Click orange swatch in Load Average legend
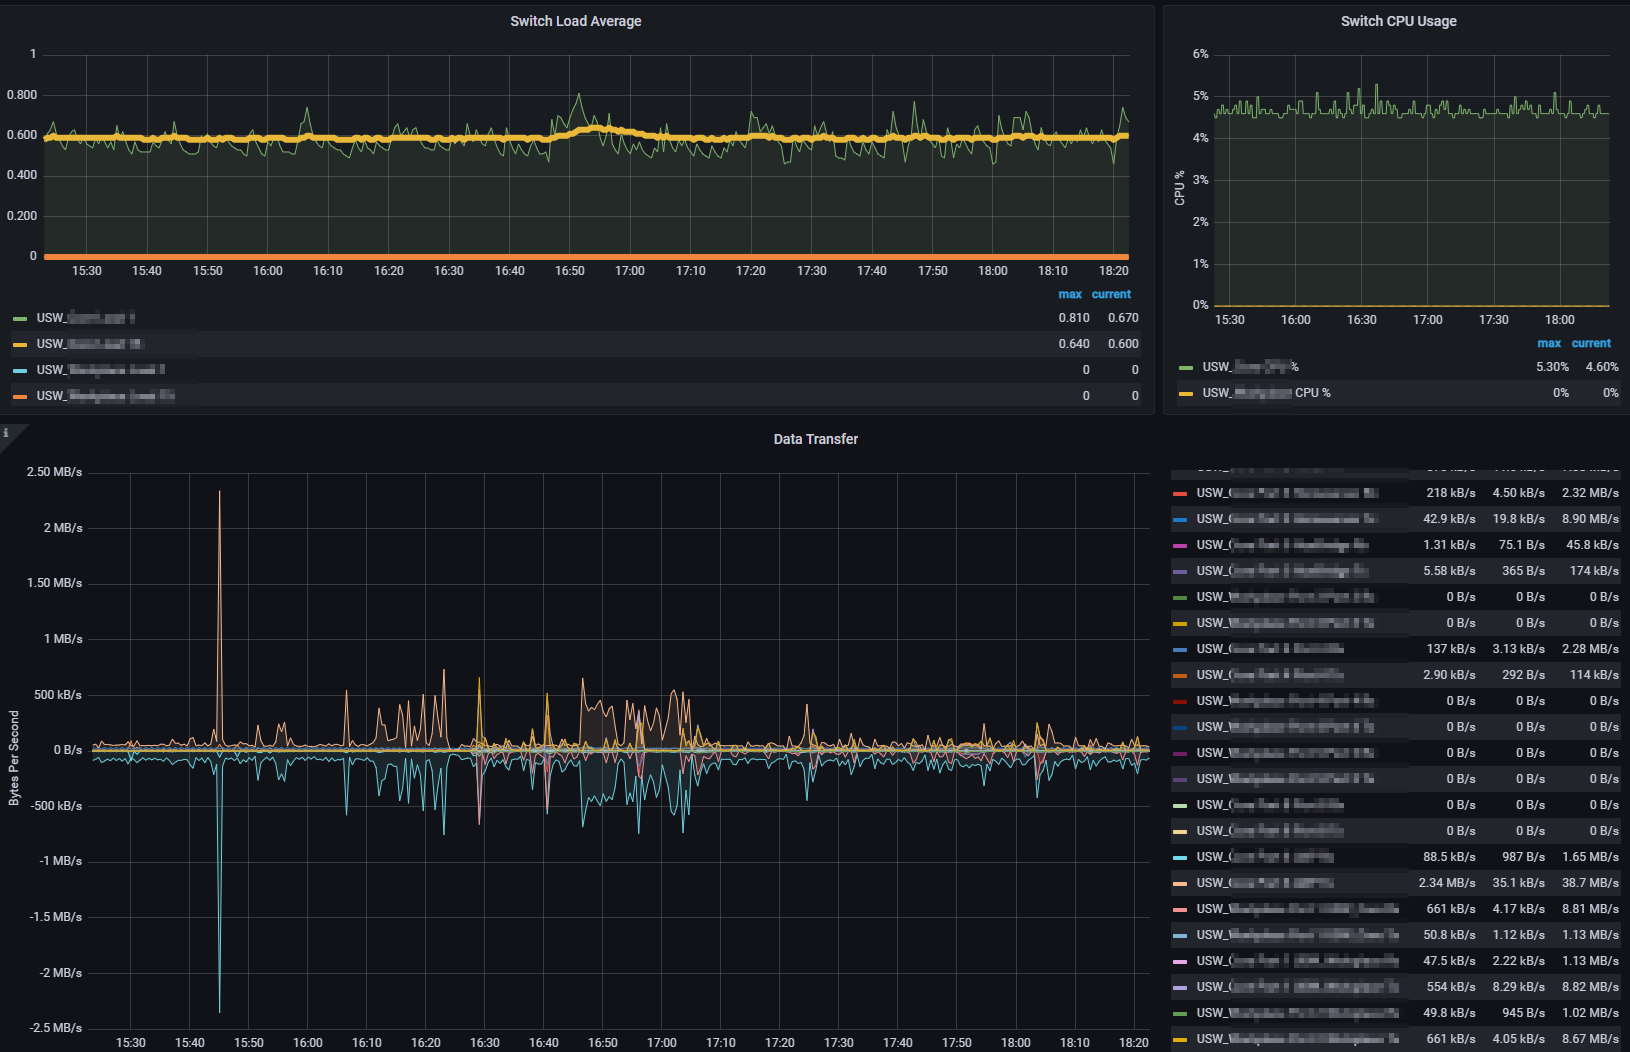The image size is (1630, 1052). click(x=20, y=397)
